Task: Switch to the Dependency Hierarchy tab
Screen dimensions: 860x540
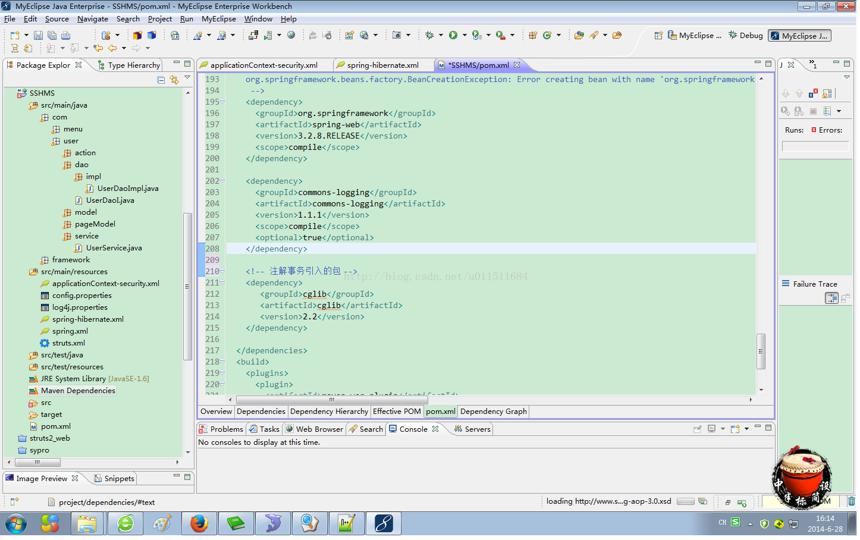Action: coord(329,411)
